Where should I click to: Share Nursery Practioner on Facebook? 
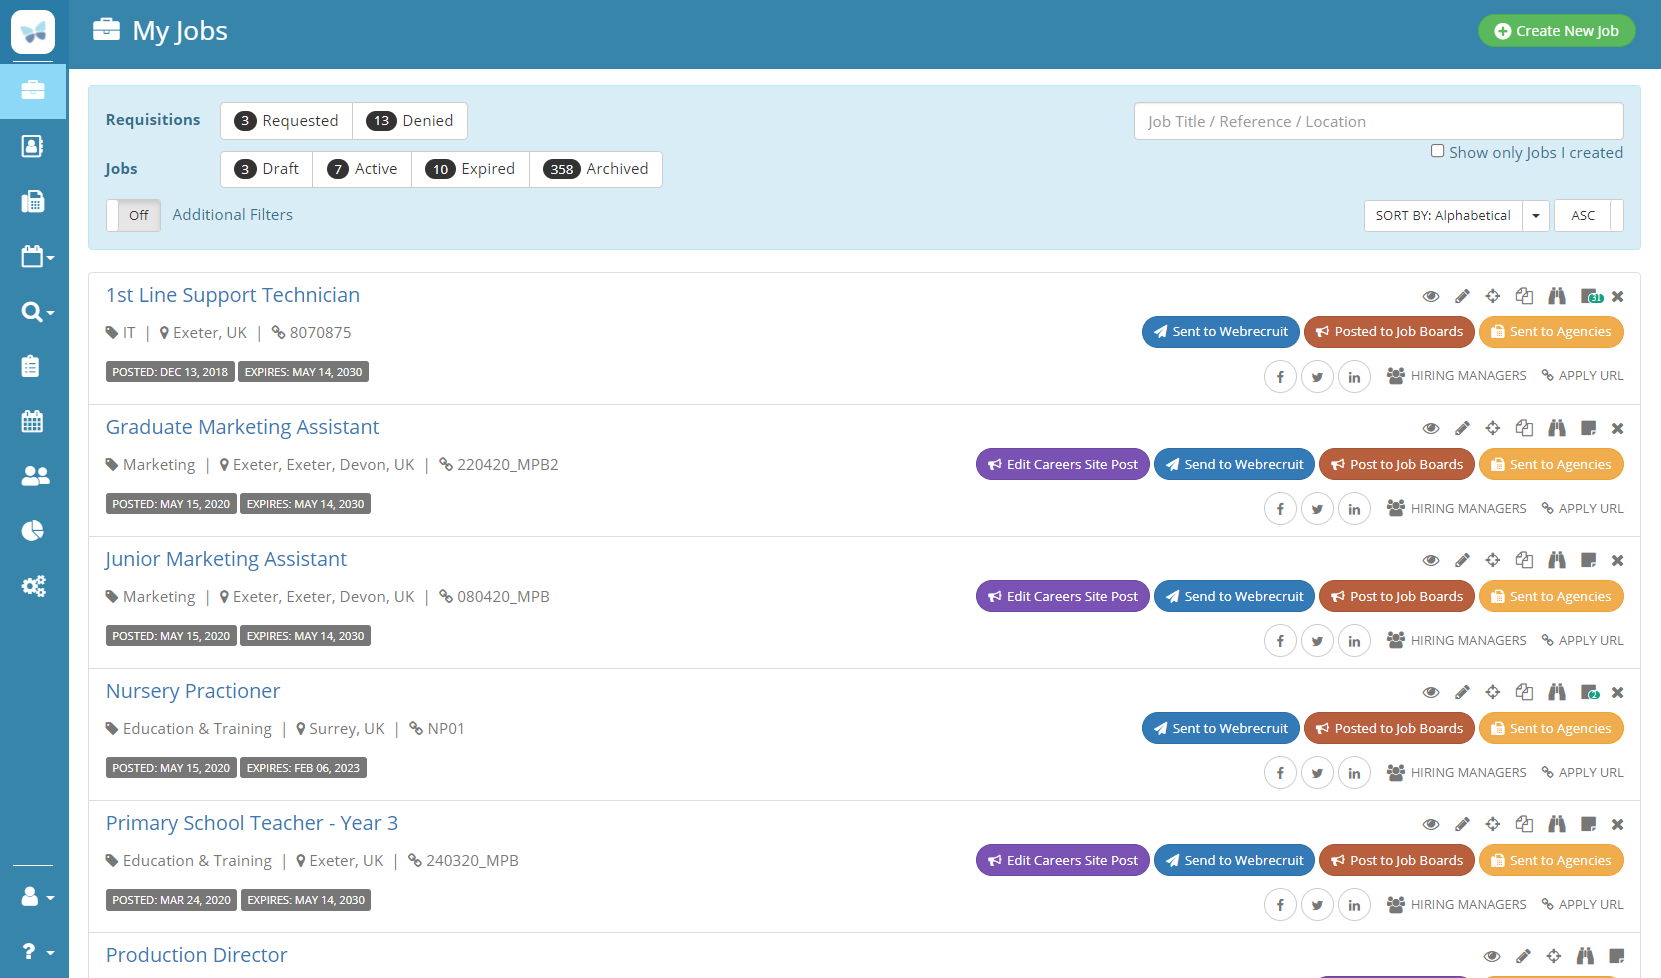(1280, 773)
